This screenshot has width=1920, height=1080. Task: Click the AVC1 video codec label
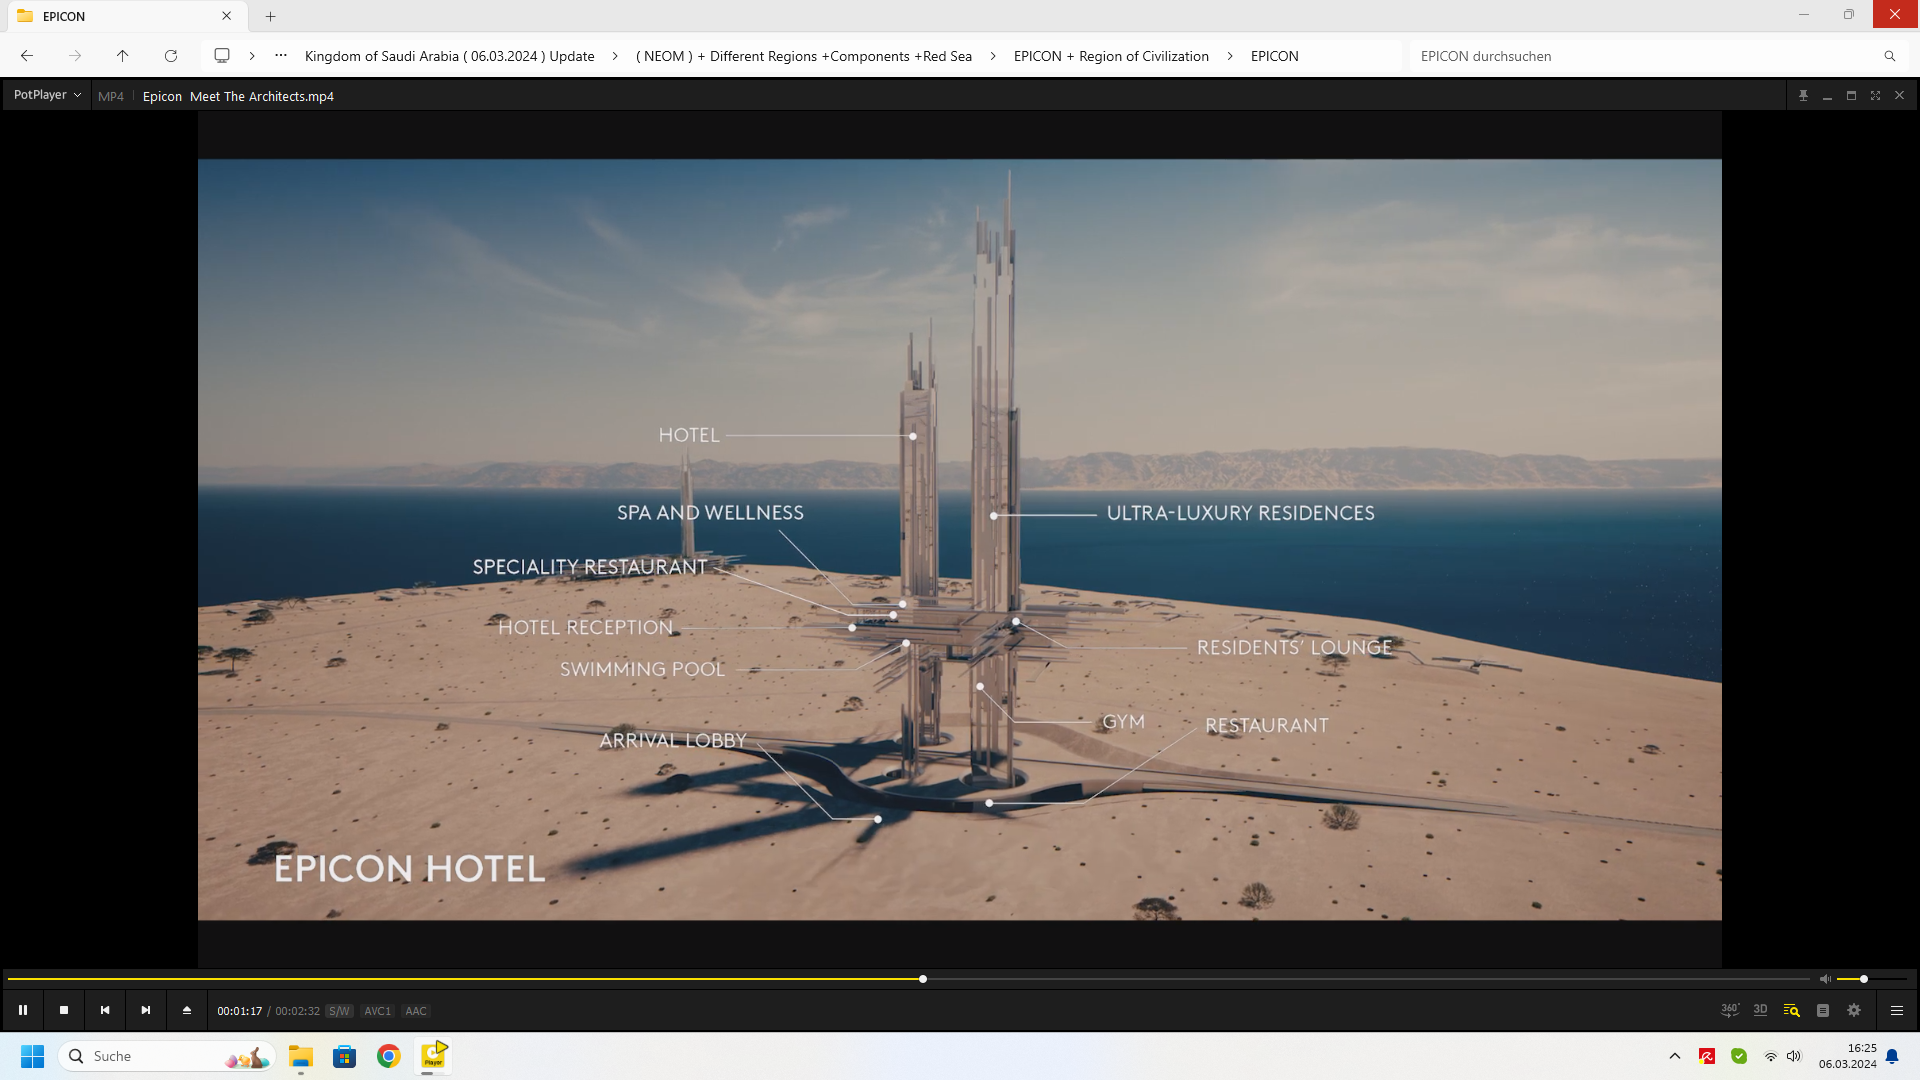pyautogui.click(x=377, y=1011)
